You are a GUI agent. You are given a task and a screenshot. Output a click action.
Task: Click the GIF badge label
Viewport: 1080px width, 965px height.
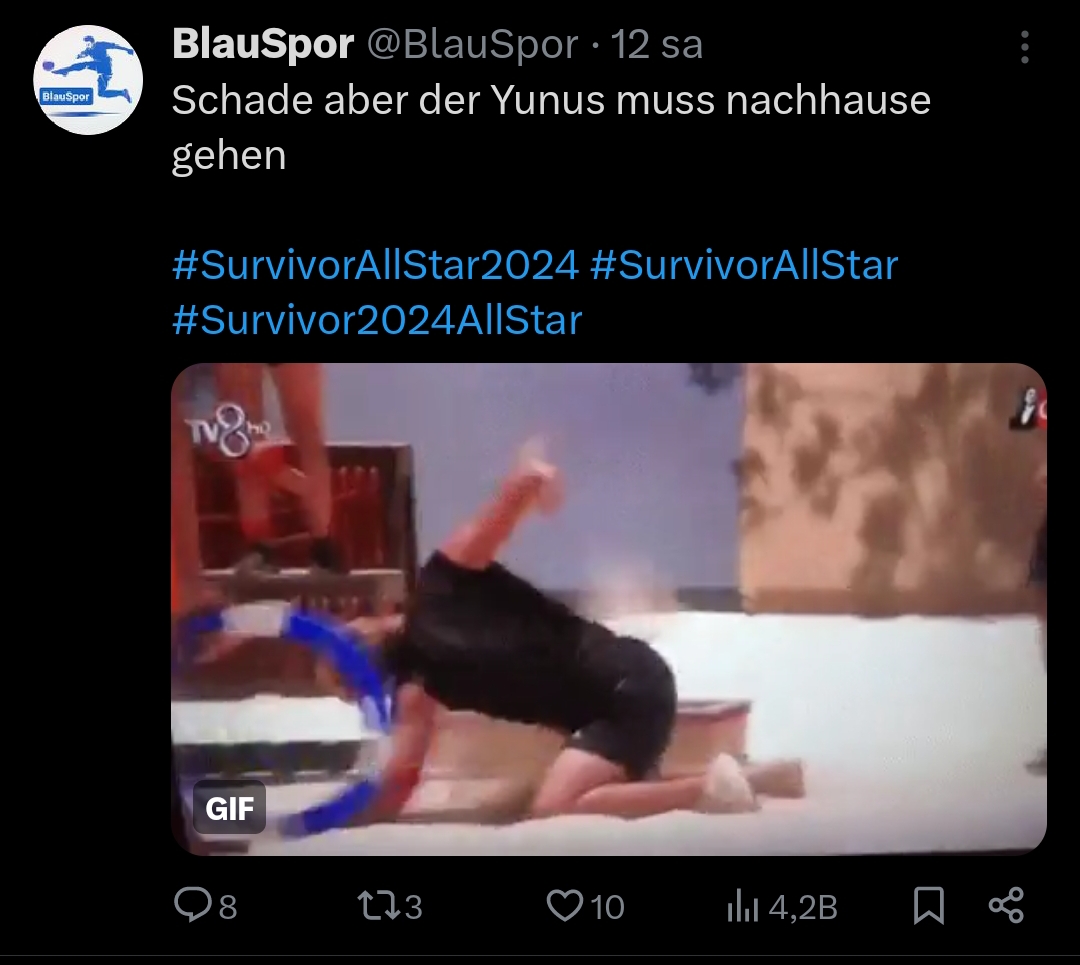[x=229, y=808]
